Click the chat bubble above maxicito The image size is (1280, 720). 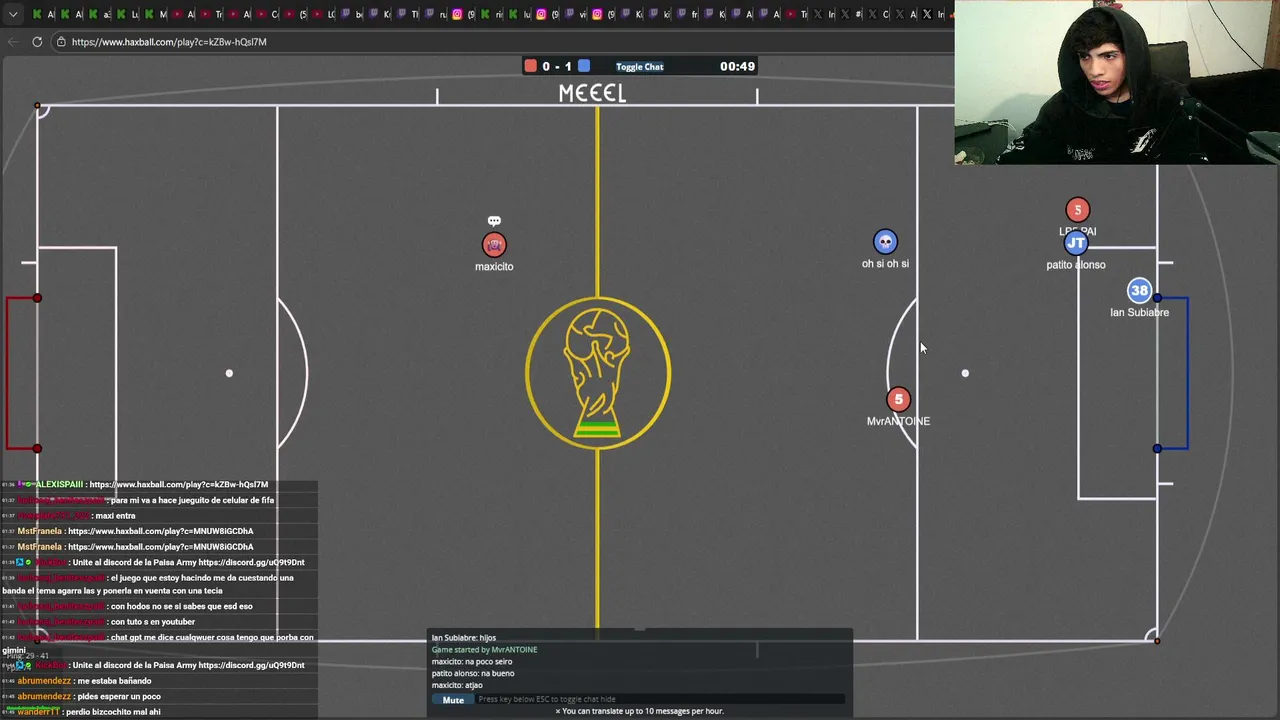point(494,221)
